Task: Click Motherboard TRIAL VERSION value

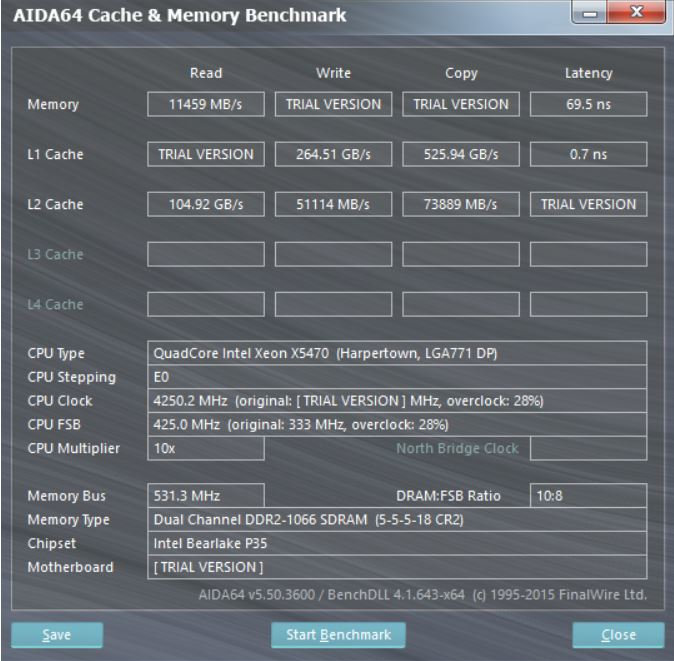Action: (397, 567)
